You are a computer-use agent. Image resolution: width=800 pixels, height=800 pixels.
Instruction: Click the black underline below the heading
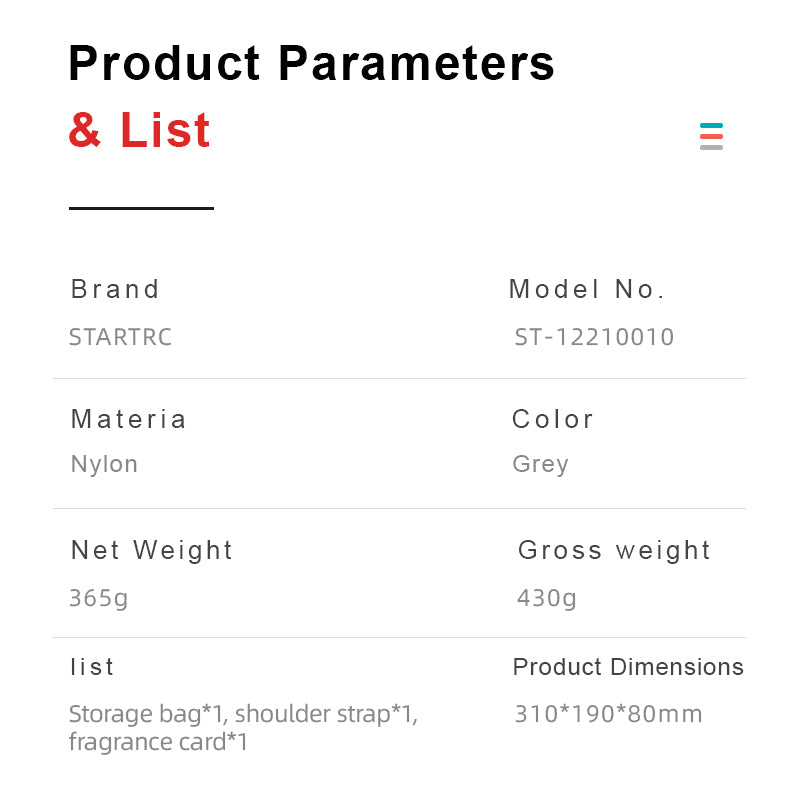click(x=141, y=208)
